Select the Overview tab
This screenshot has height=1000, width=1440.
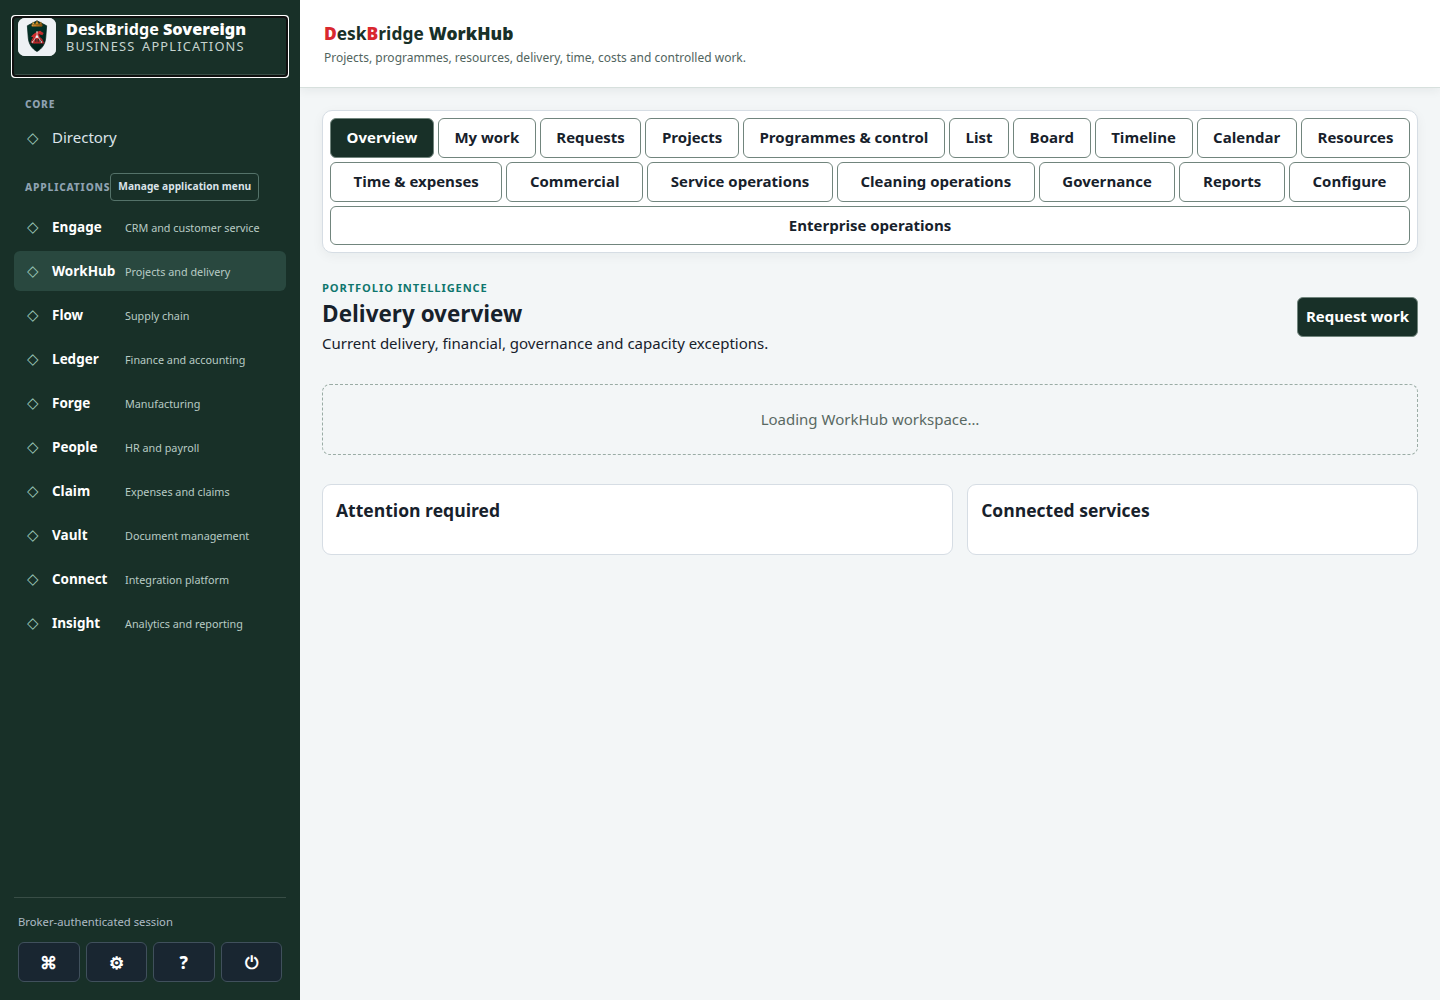tap(382, 138)
